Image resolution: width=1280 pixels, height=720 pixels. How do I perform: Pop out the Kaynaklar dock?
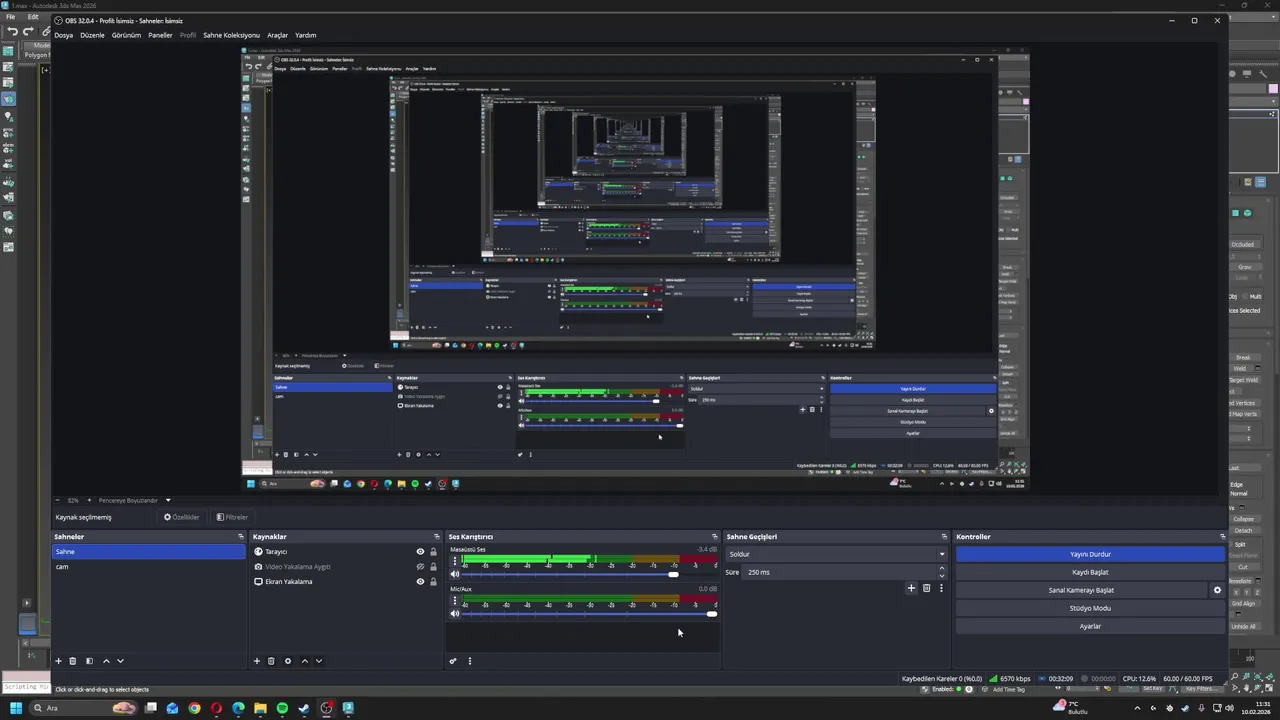point(437,537)
